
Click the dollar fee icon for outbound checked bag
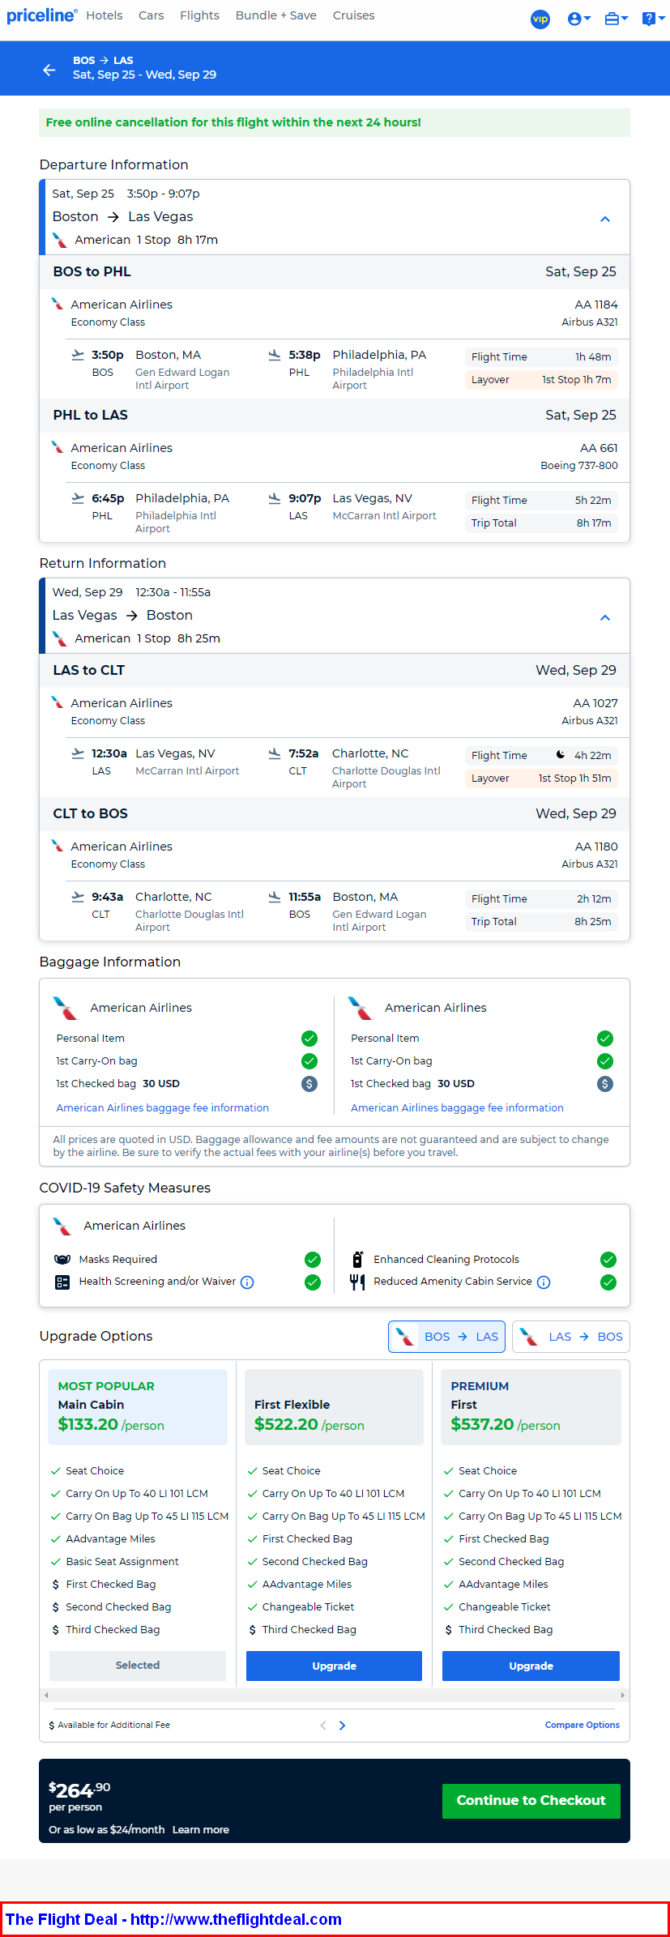pos(309,1084)
